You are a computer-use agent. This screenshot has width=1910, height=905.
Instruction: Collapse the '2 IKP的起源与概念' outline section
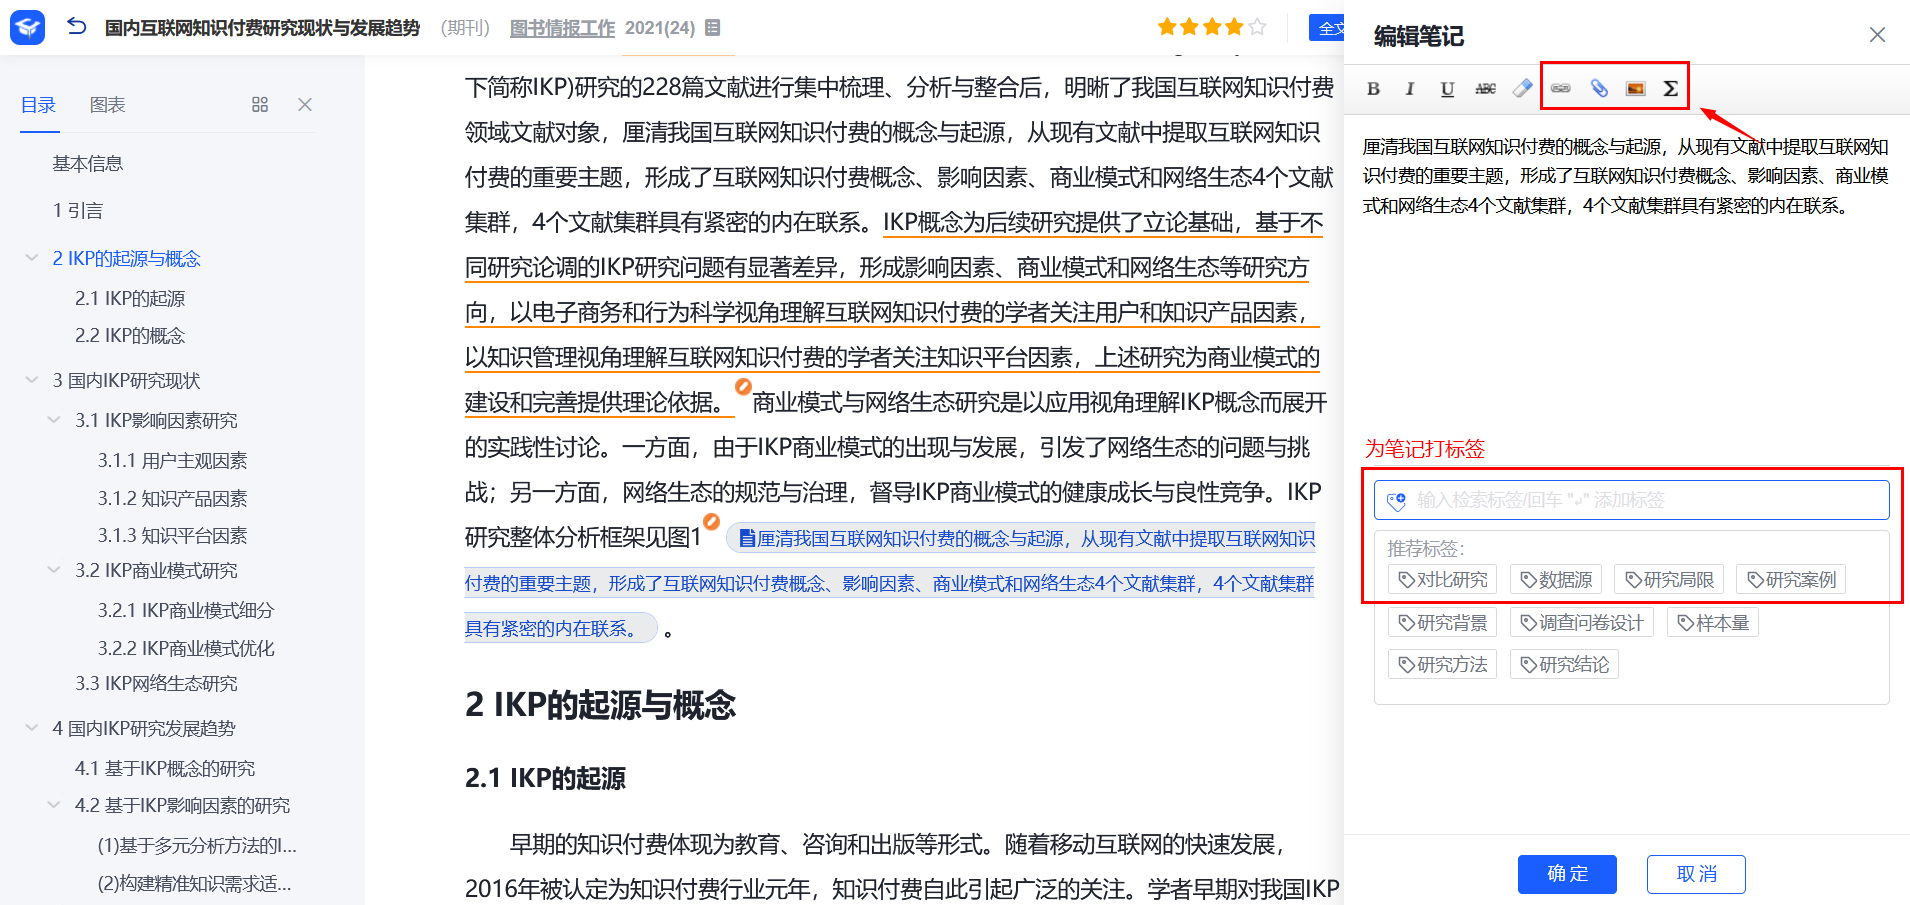point(32,258)
